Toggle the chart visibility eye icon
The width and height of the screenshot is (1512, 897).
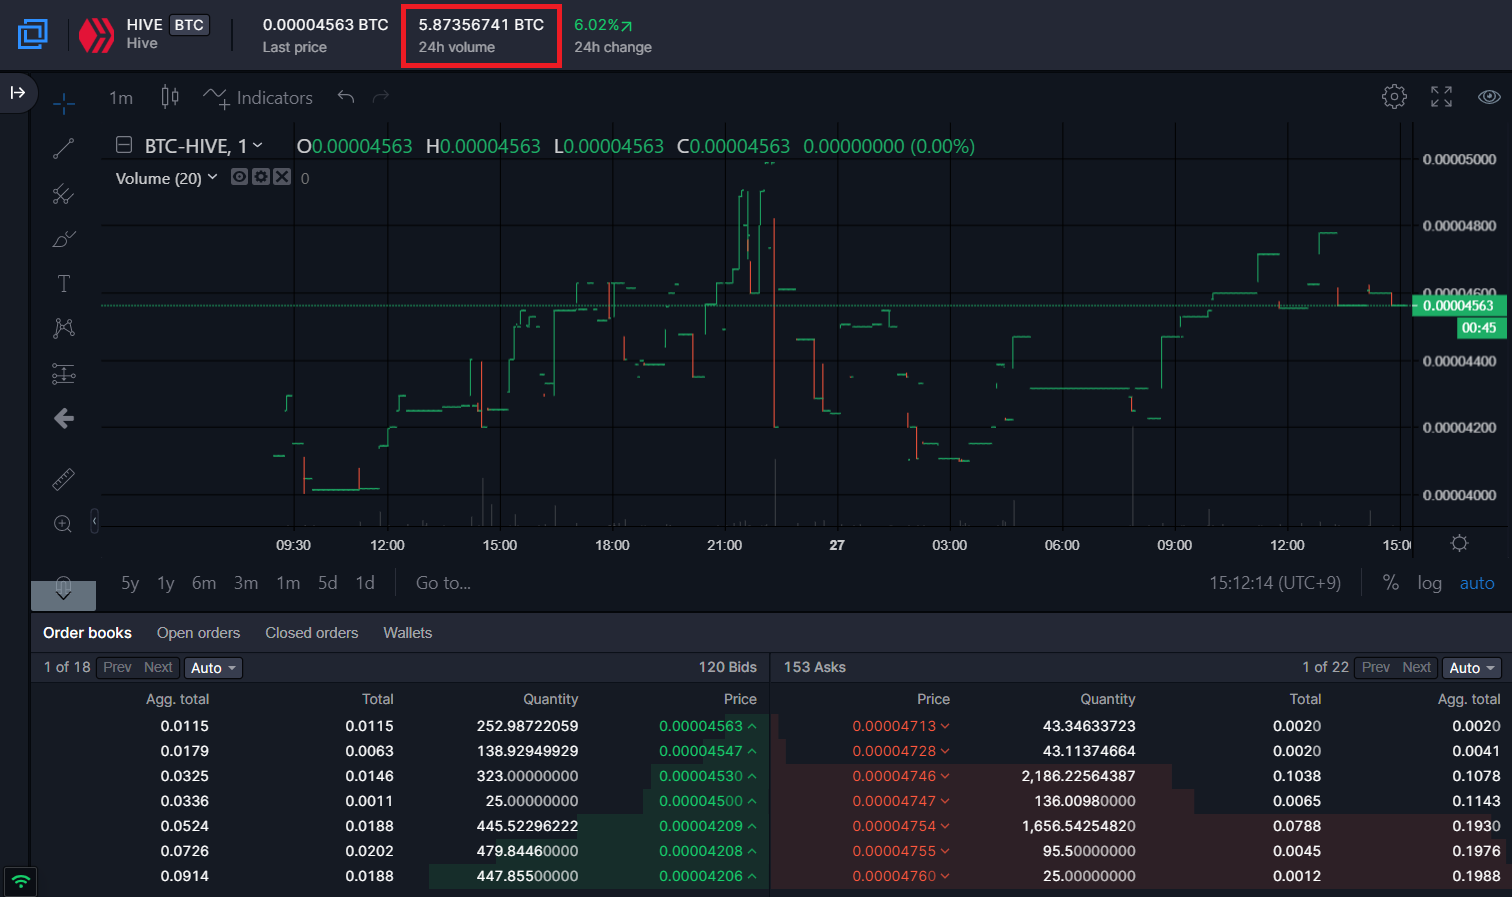point(1489,96)
